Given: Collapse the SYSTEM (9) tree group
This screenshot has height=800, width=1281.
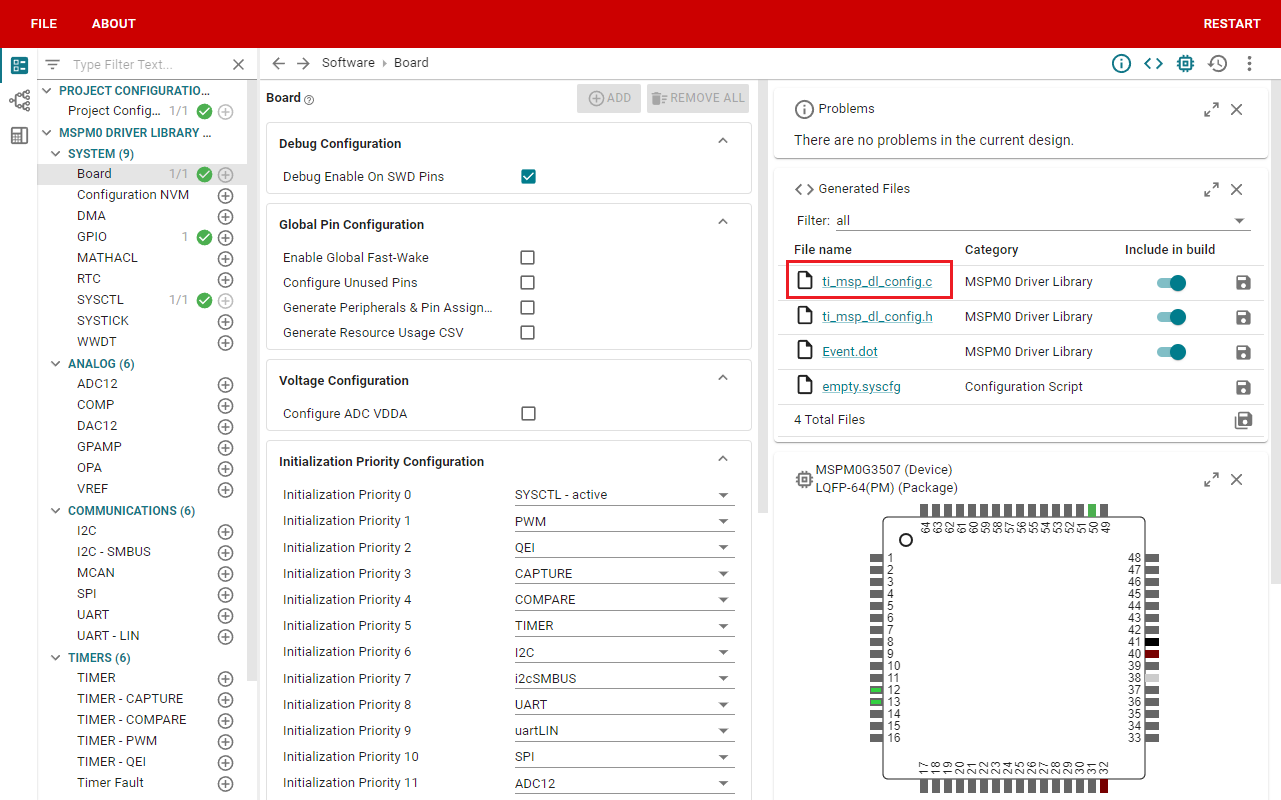Looking at the screenshot, I should point(56,154).
